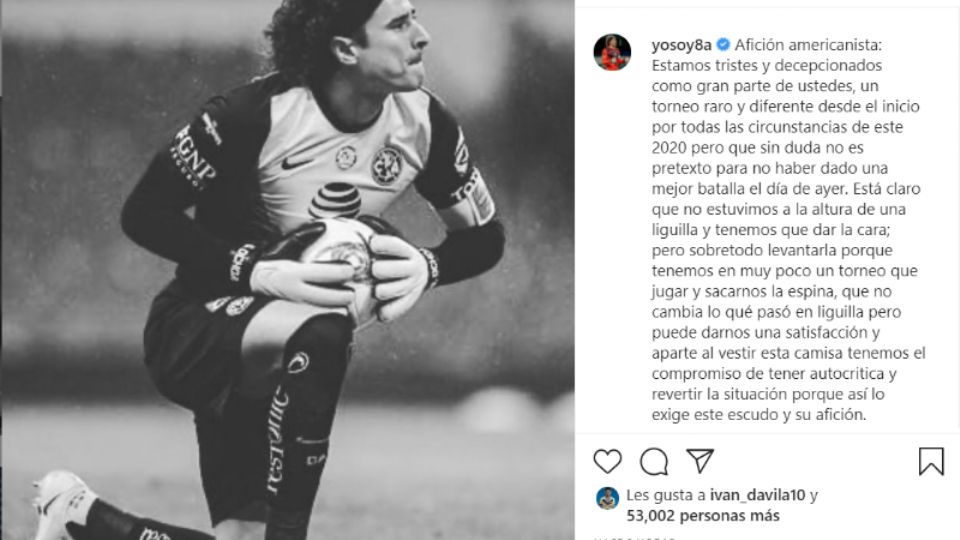Click the caption heading "Afición americanista:"
960x540 pixels.
tap(809, 45)
